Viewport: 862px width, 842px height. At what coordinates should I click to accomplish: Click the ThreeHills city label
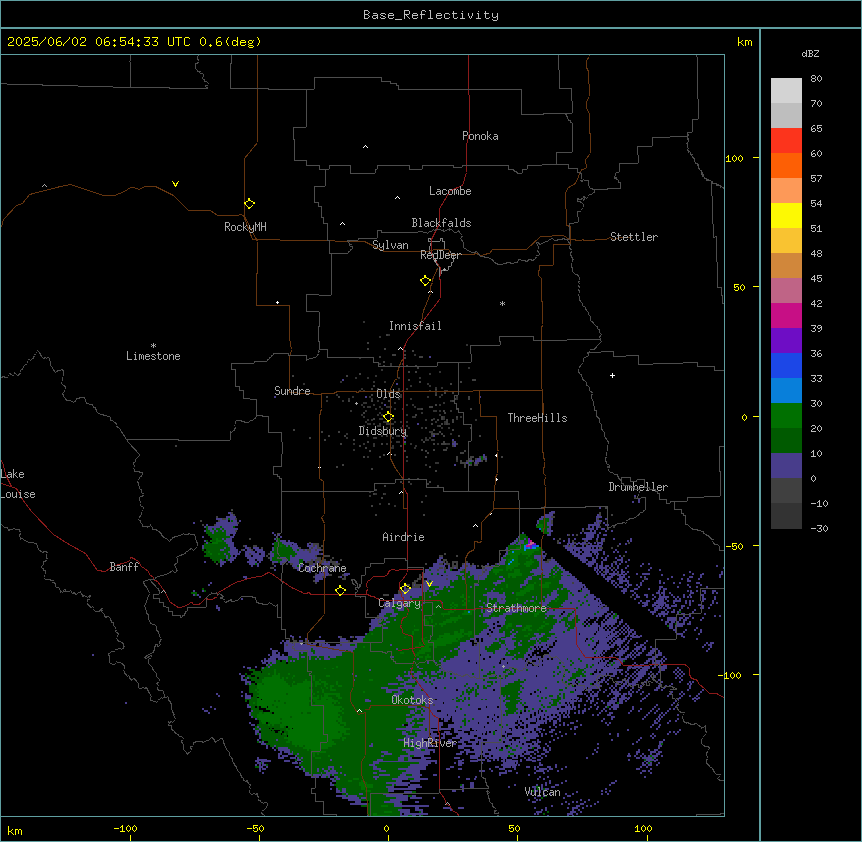(x=537, y=418)
